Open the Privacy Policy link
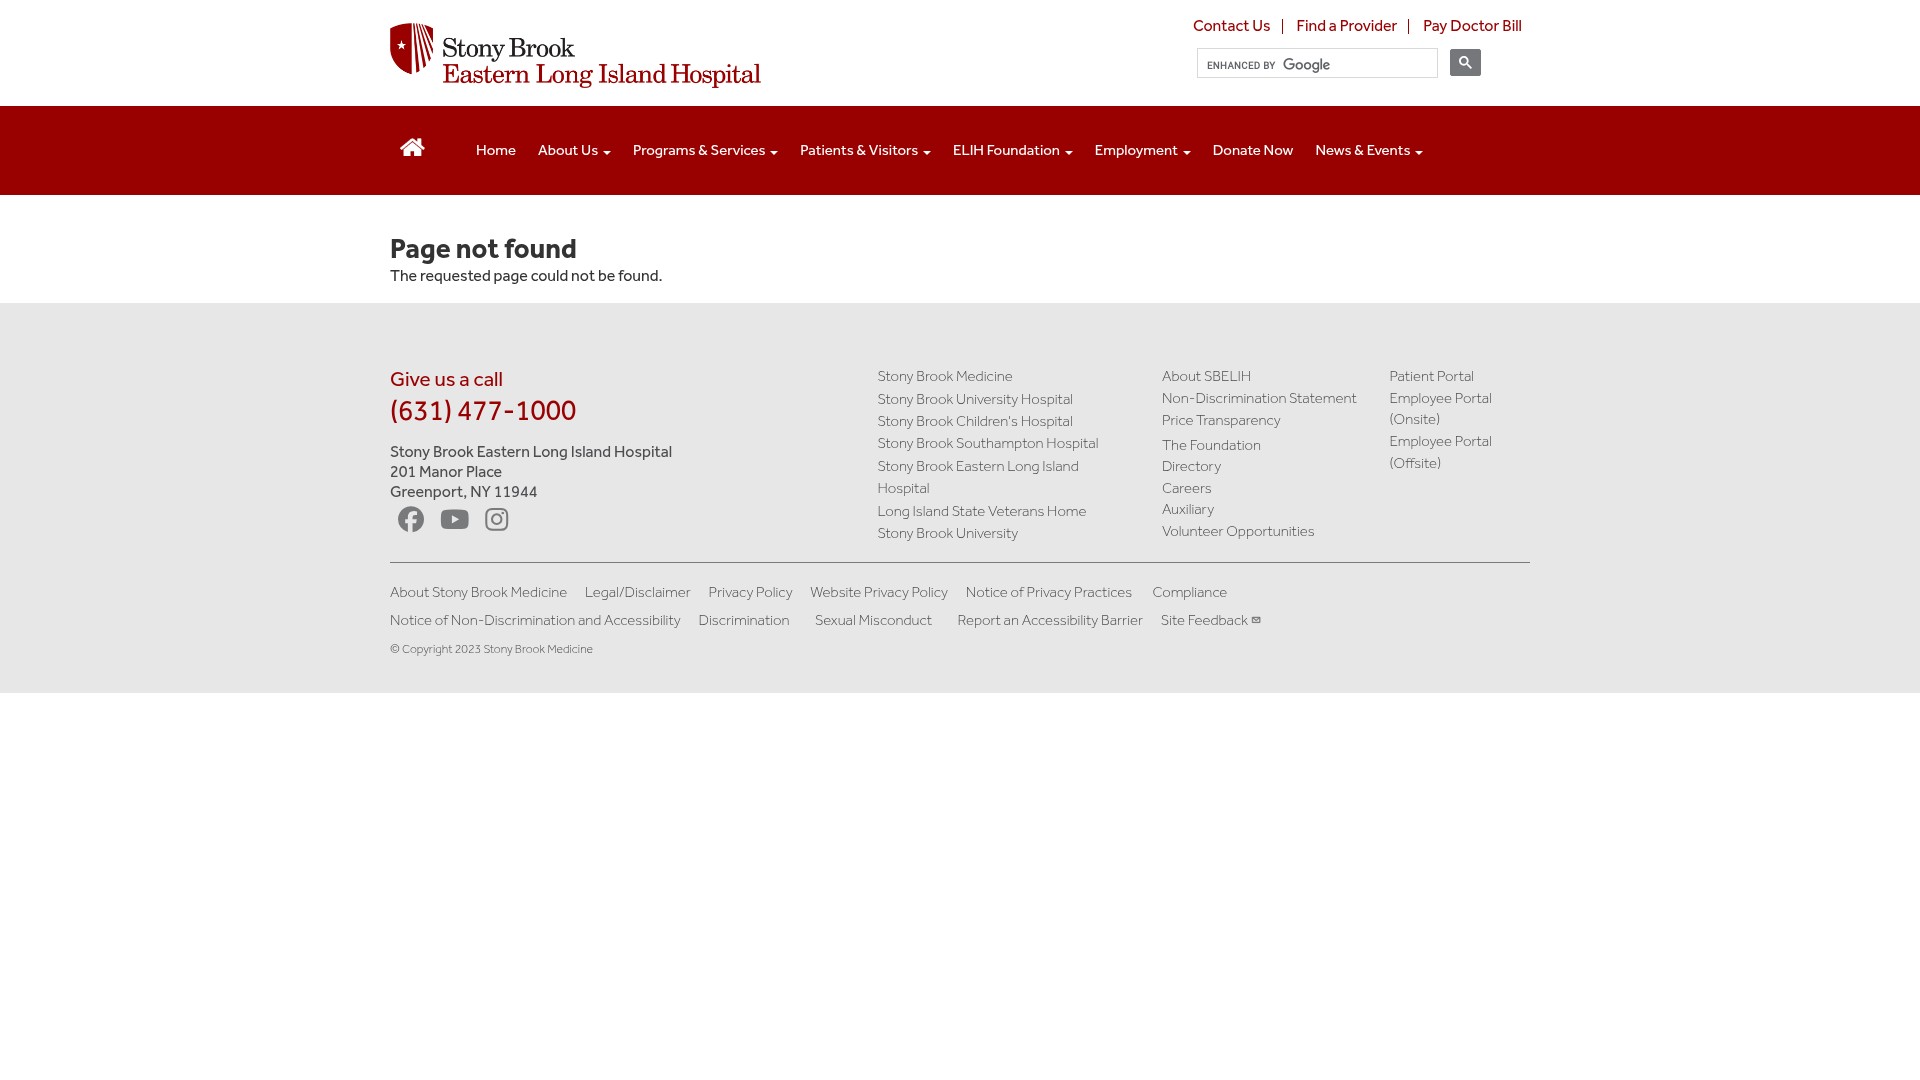 click(x=750, y=592)
